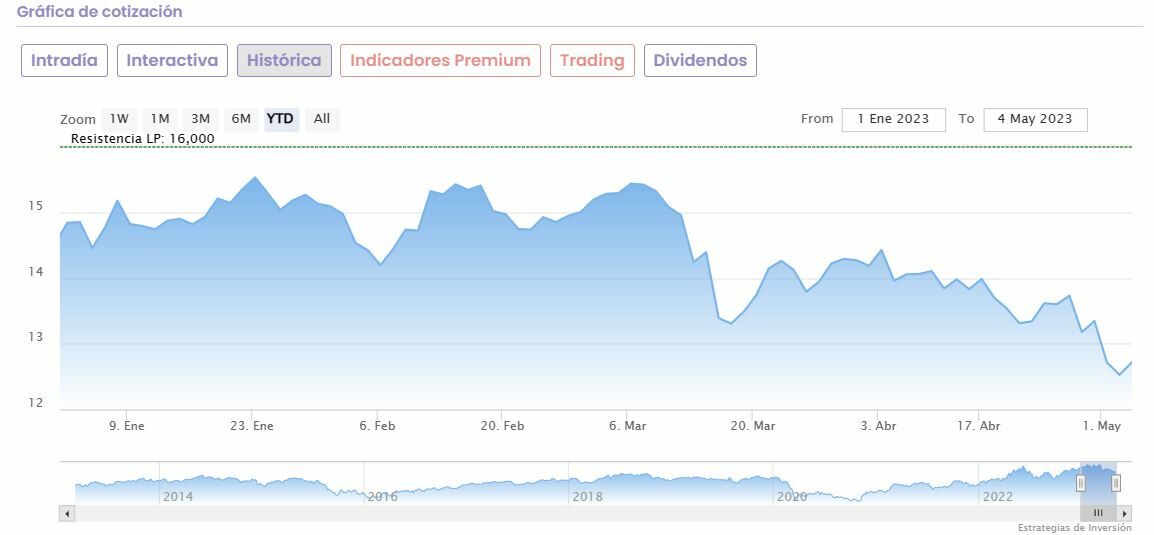The height and width of the screenshot is (535, 1154).
Task: Open the Intradía chart tab
Action: [64, 60]
